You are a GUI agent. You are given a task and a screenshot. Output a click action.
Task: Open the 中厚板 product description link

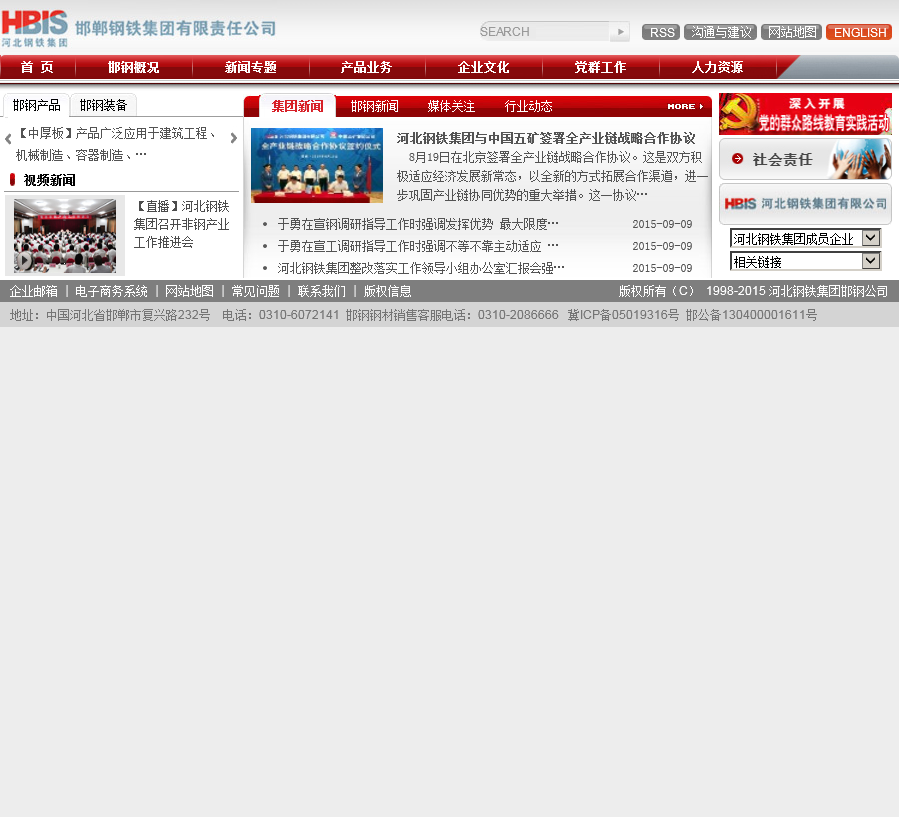click(116, 144)
